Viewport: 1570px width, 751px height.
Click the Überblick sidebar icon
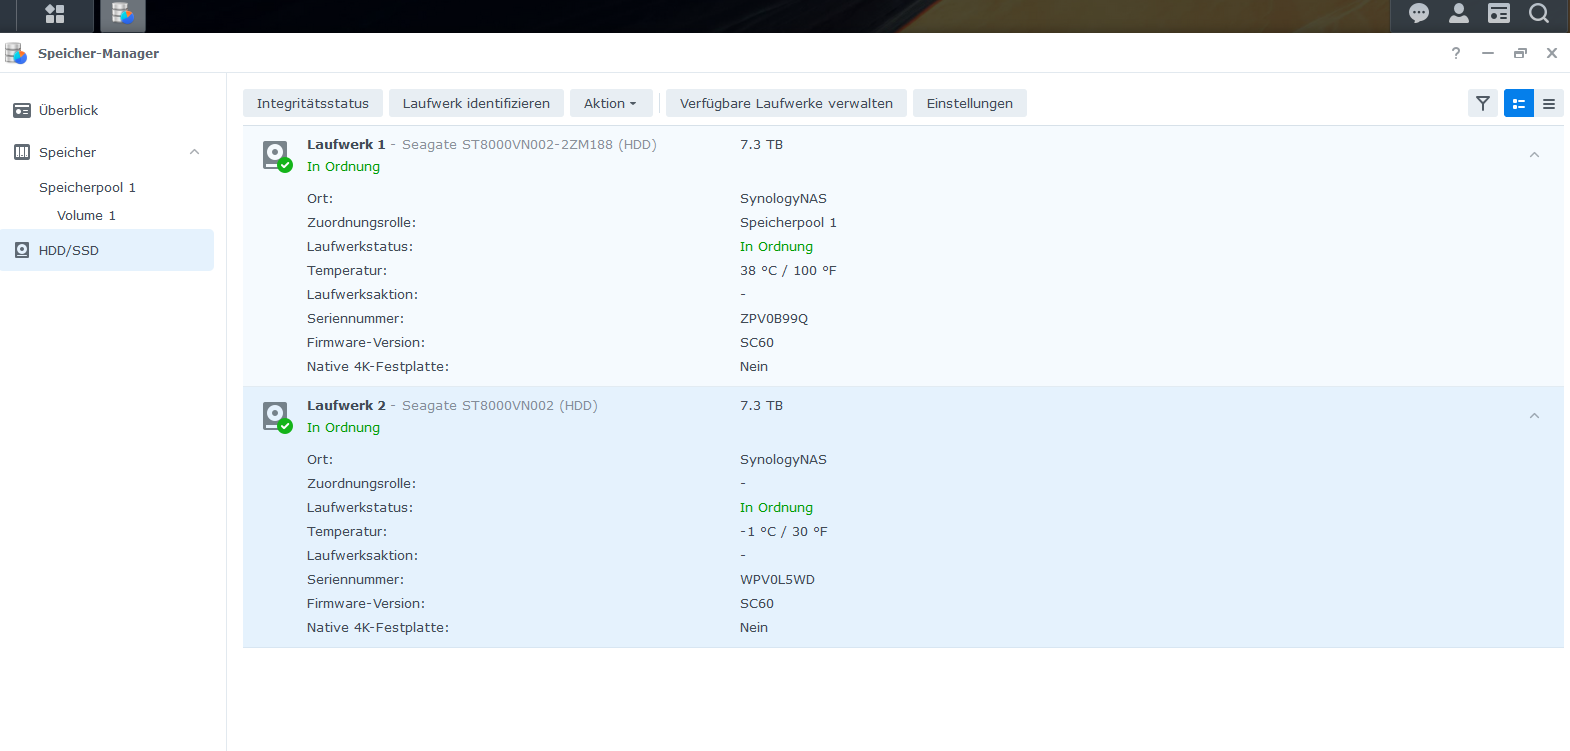pyautogui.click(x=22, y=110)
